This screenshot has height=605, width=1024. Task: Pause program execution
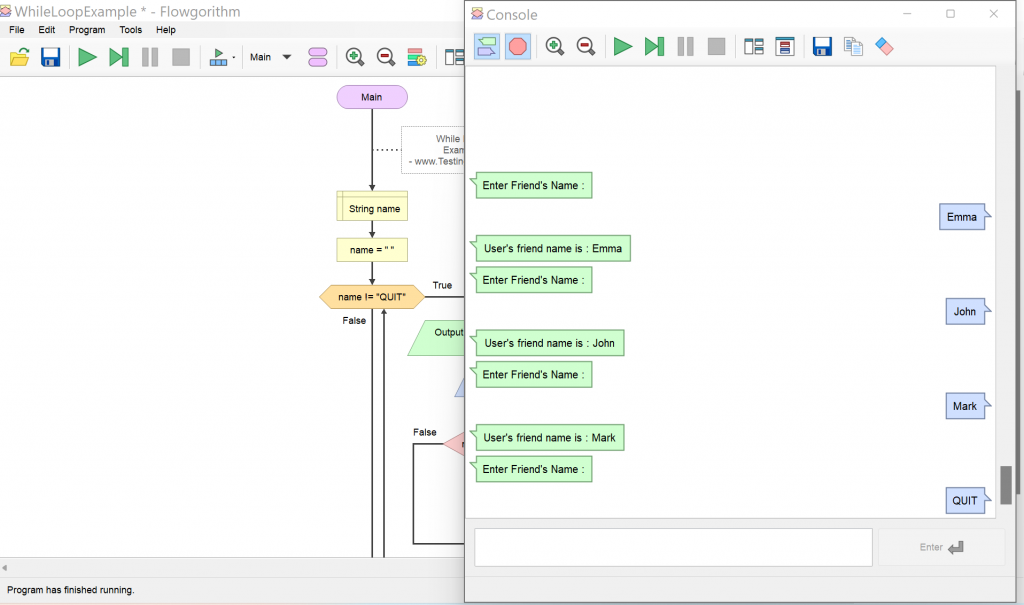(x=149, y=56)
